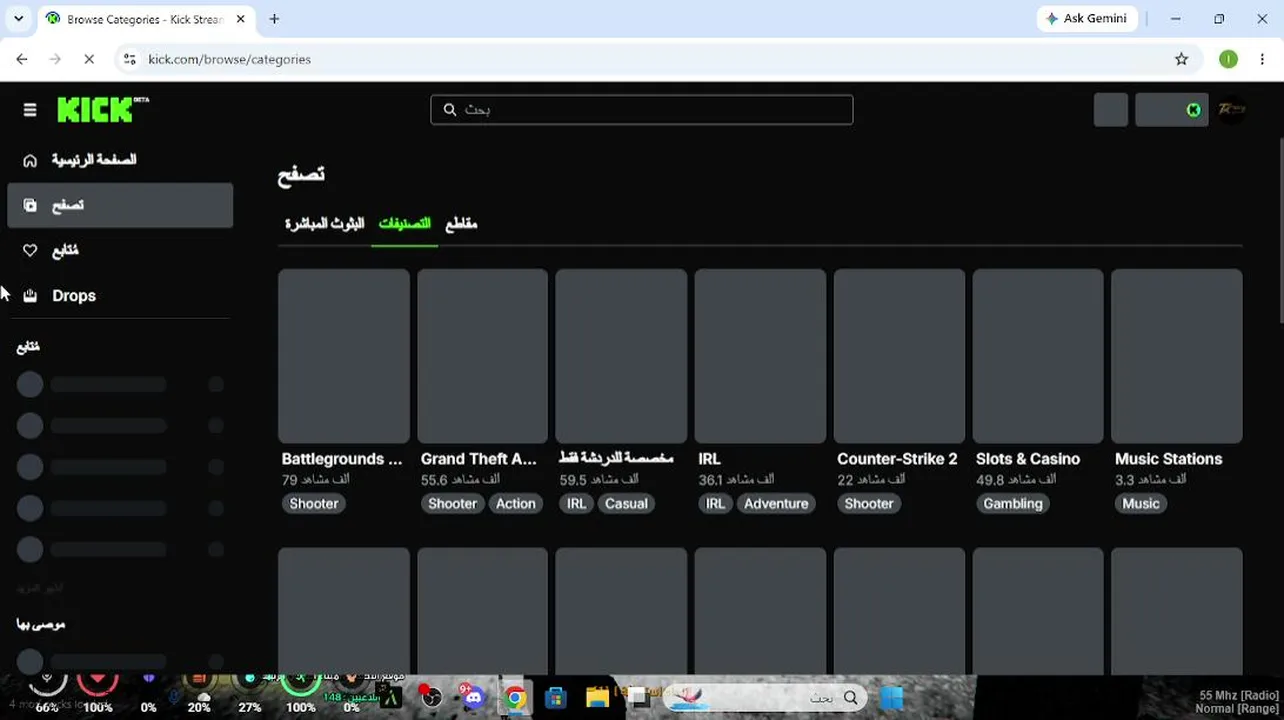
Task: Close the Browse Categories tab
Action: 241,19
